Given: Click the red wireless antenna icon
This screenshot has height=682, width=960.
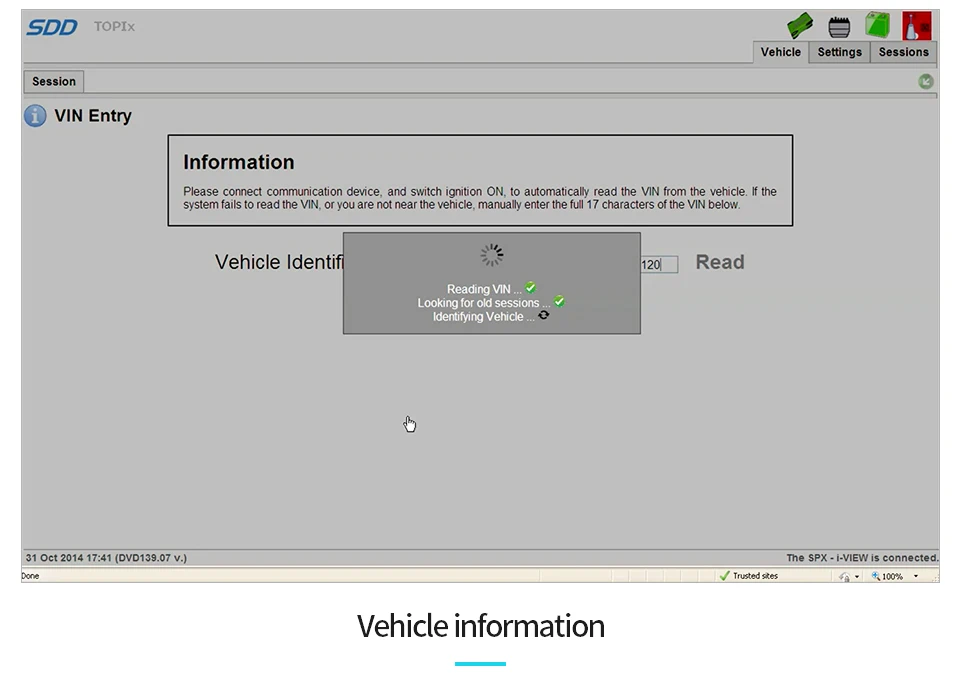Looking at the screenshot, I should tap(917, 26).
